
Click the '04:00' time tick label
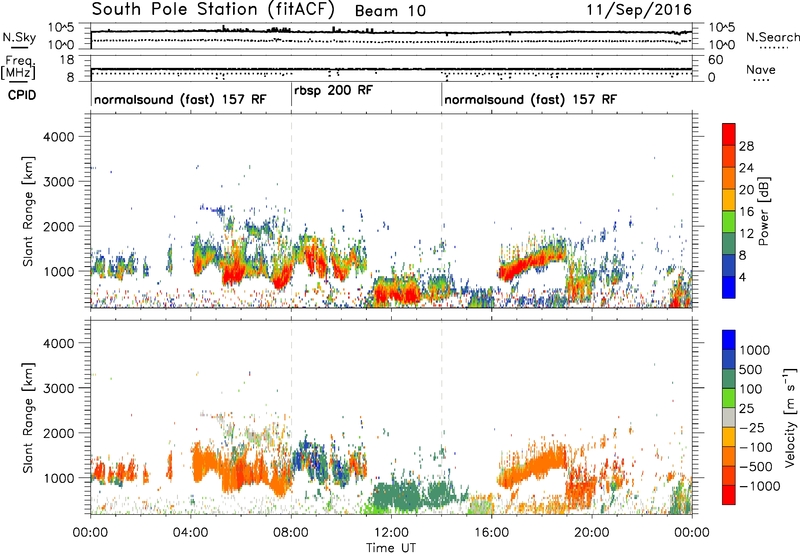coord(191,533)
